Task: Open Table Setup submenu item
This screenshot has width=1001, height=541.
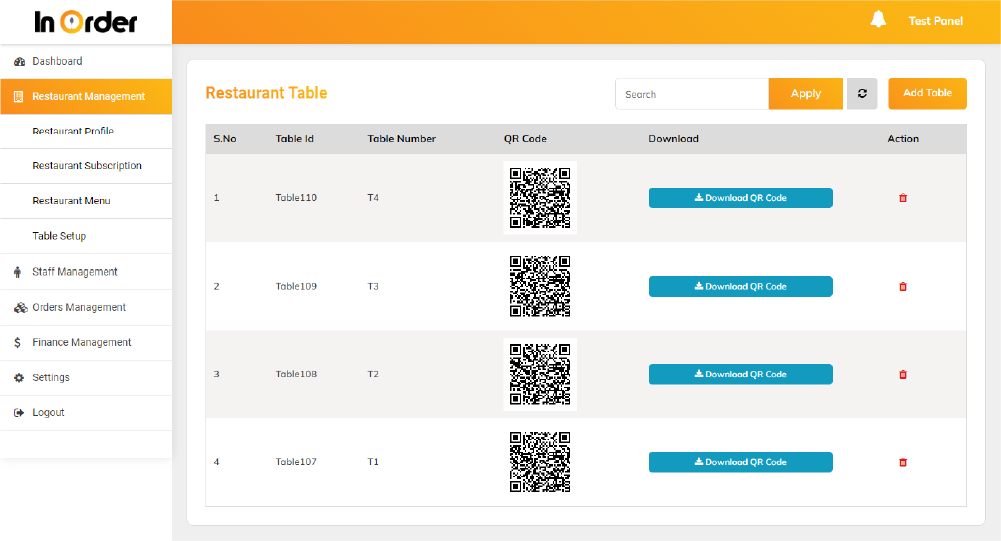Action: click(86, 236)
